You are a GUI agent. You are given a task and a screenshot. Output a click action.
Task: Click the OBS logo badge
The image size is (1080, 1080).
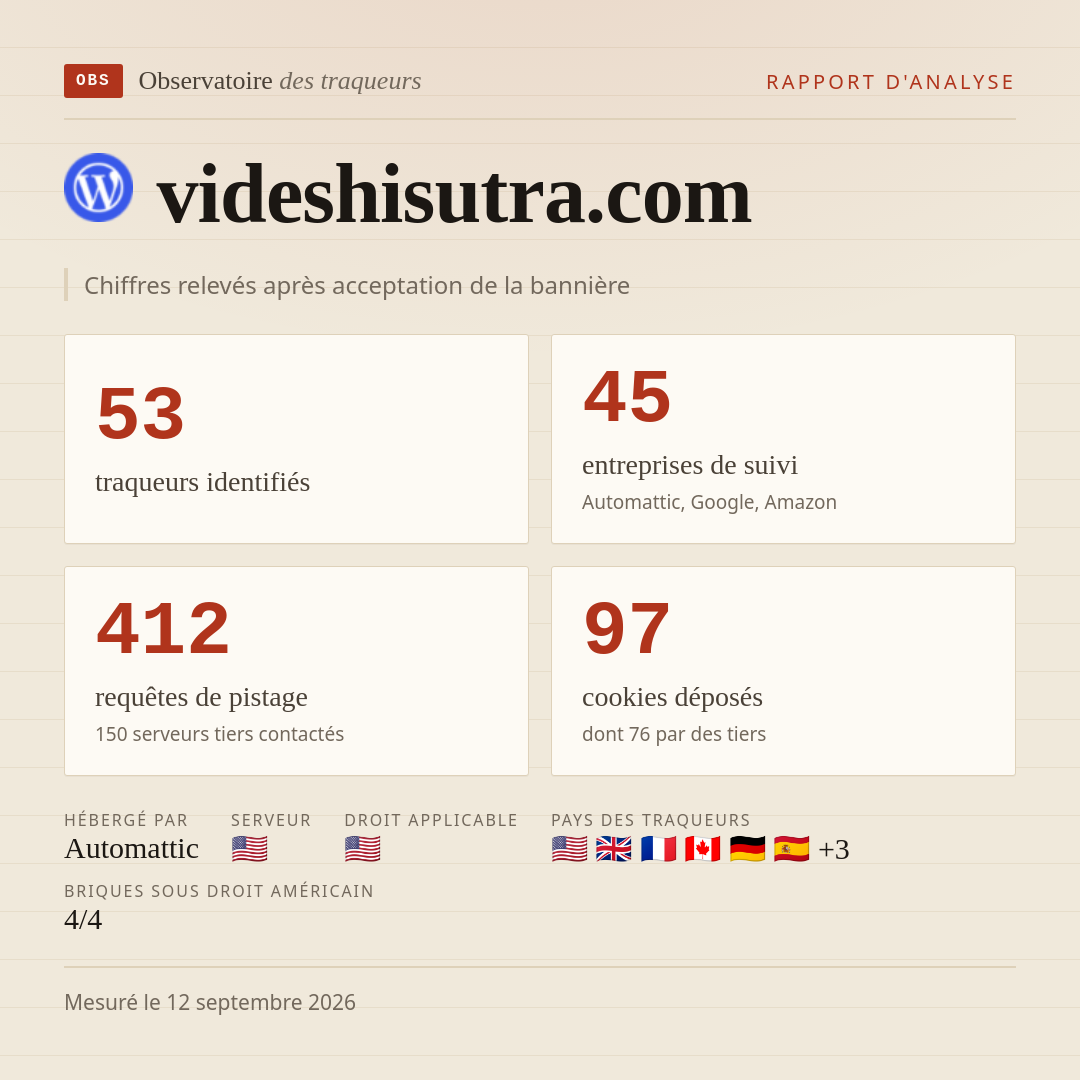coord(93,81)
